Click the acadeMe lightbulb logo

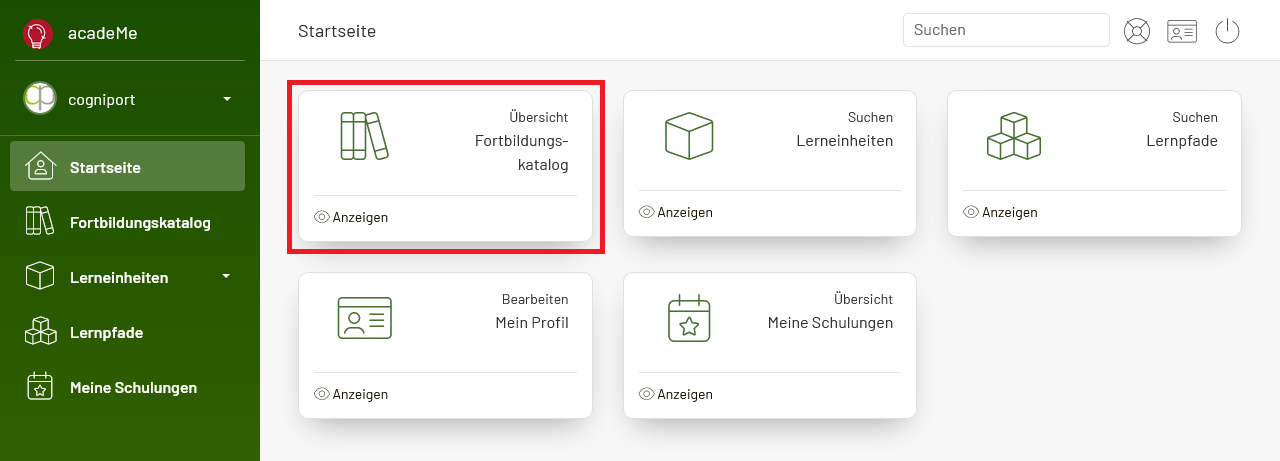38,34
